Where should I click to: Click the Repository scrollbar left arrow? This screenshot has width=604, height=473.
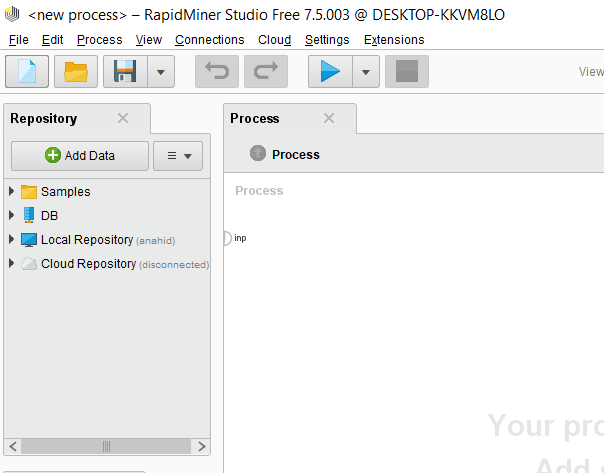[x=13, y=446]
